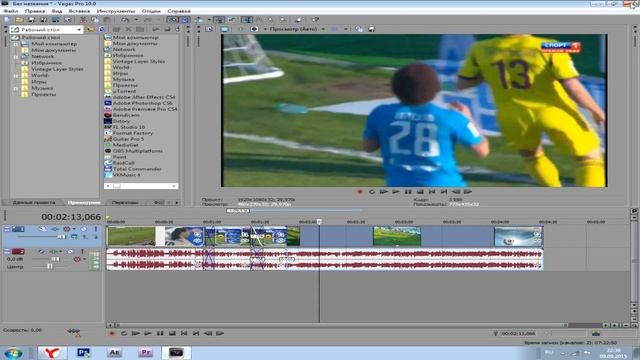
Task: Toggle solo on the audio track
Action: tap(82, 251)
